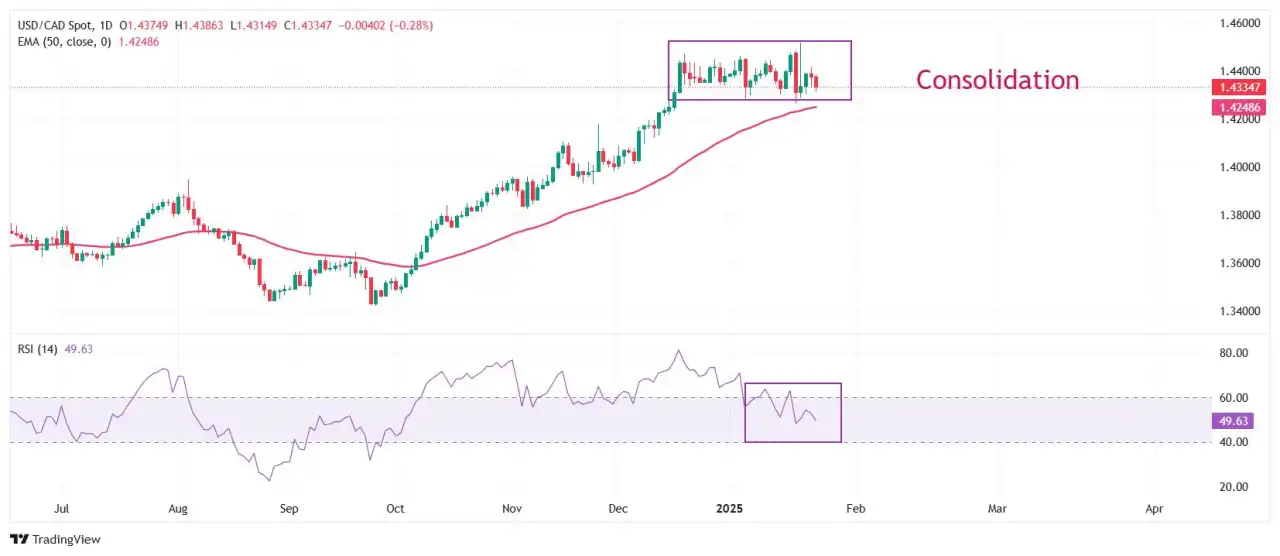Click the RSI (14) indicator label
Screen dimensions: 1280x556
pos(39,349)
